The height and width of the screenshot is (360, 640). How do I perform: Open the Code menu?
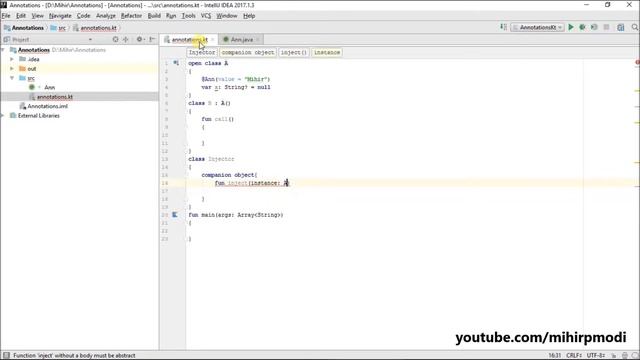click(x=83, y=16)
